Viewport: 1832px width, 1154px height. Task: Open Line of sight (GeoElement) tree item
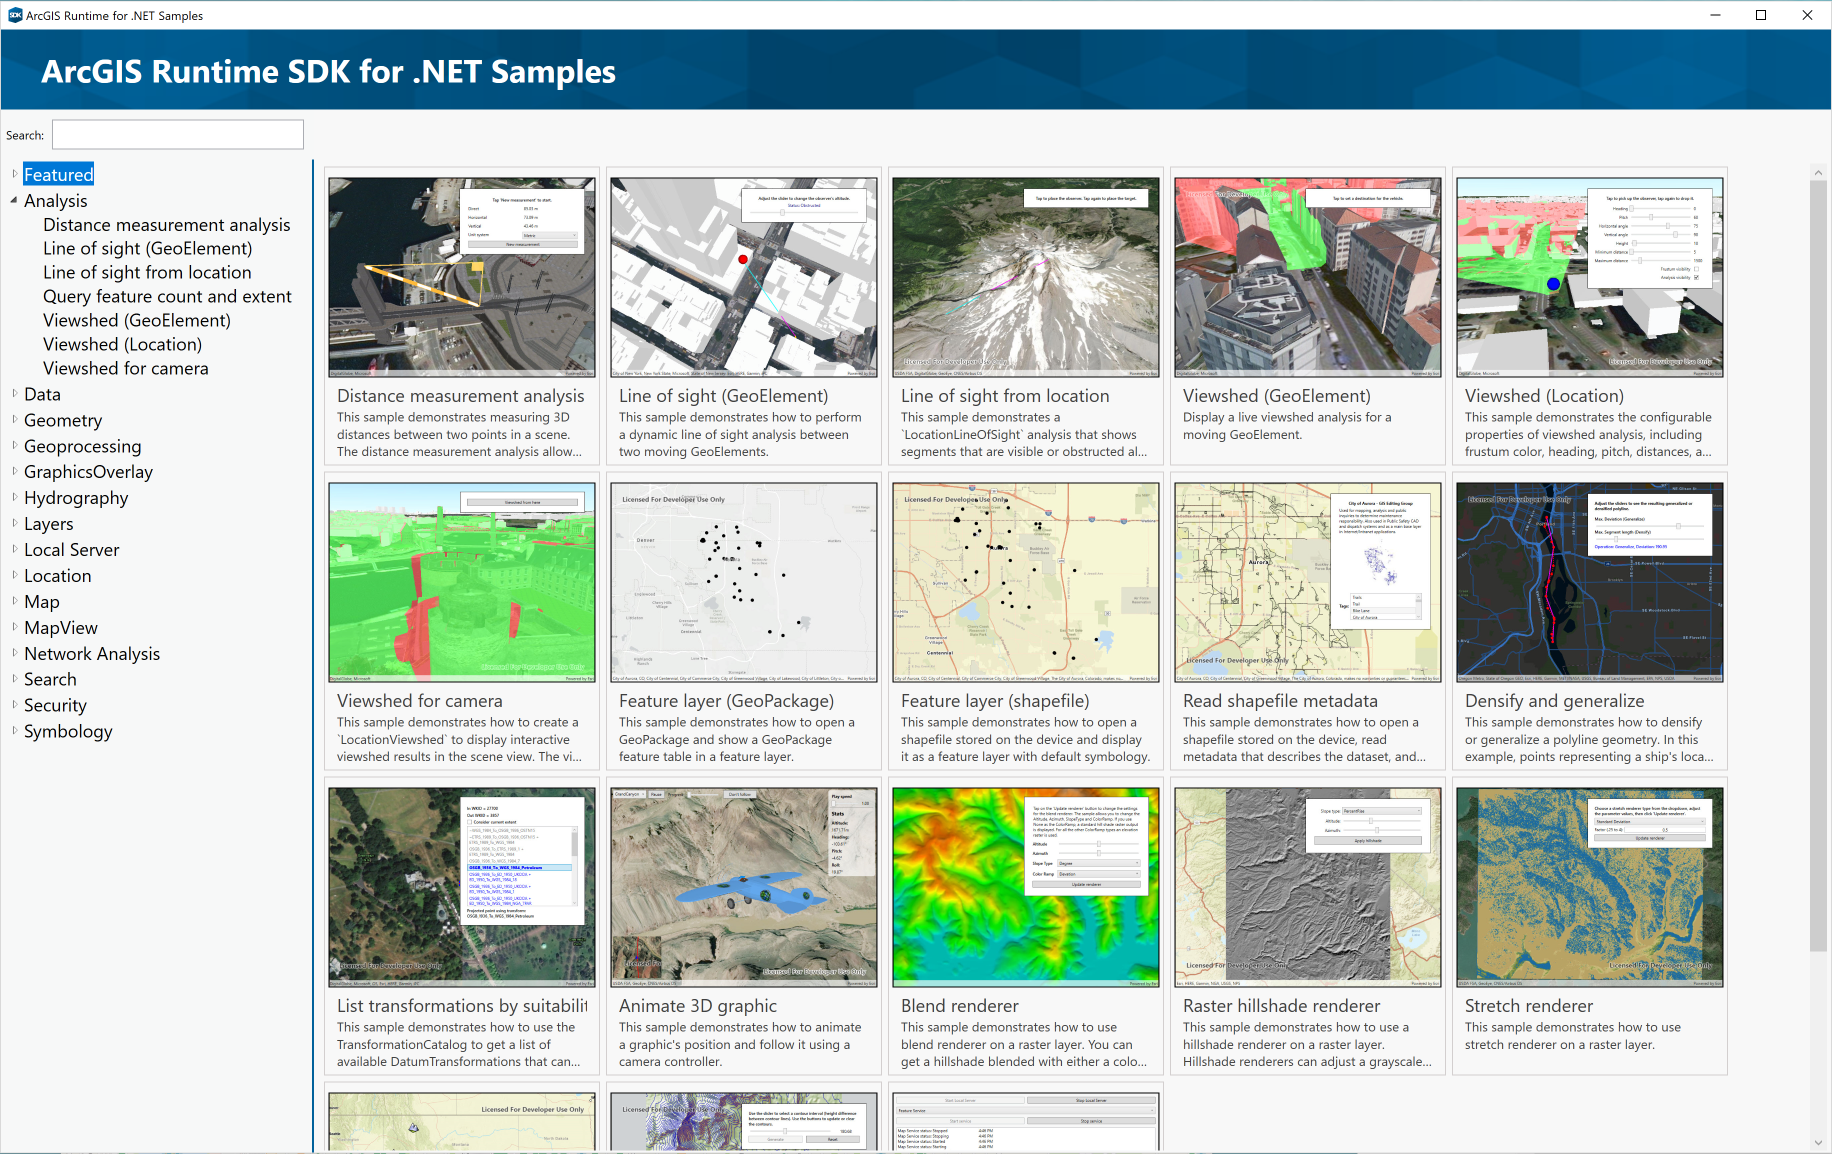pyautogui.click(x=148, y=248)
